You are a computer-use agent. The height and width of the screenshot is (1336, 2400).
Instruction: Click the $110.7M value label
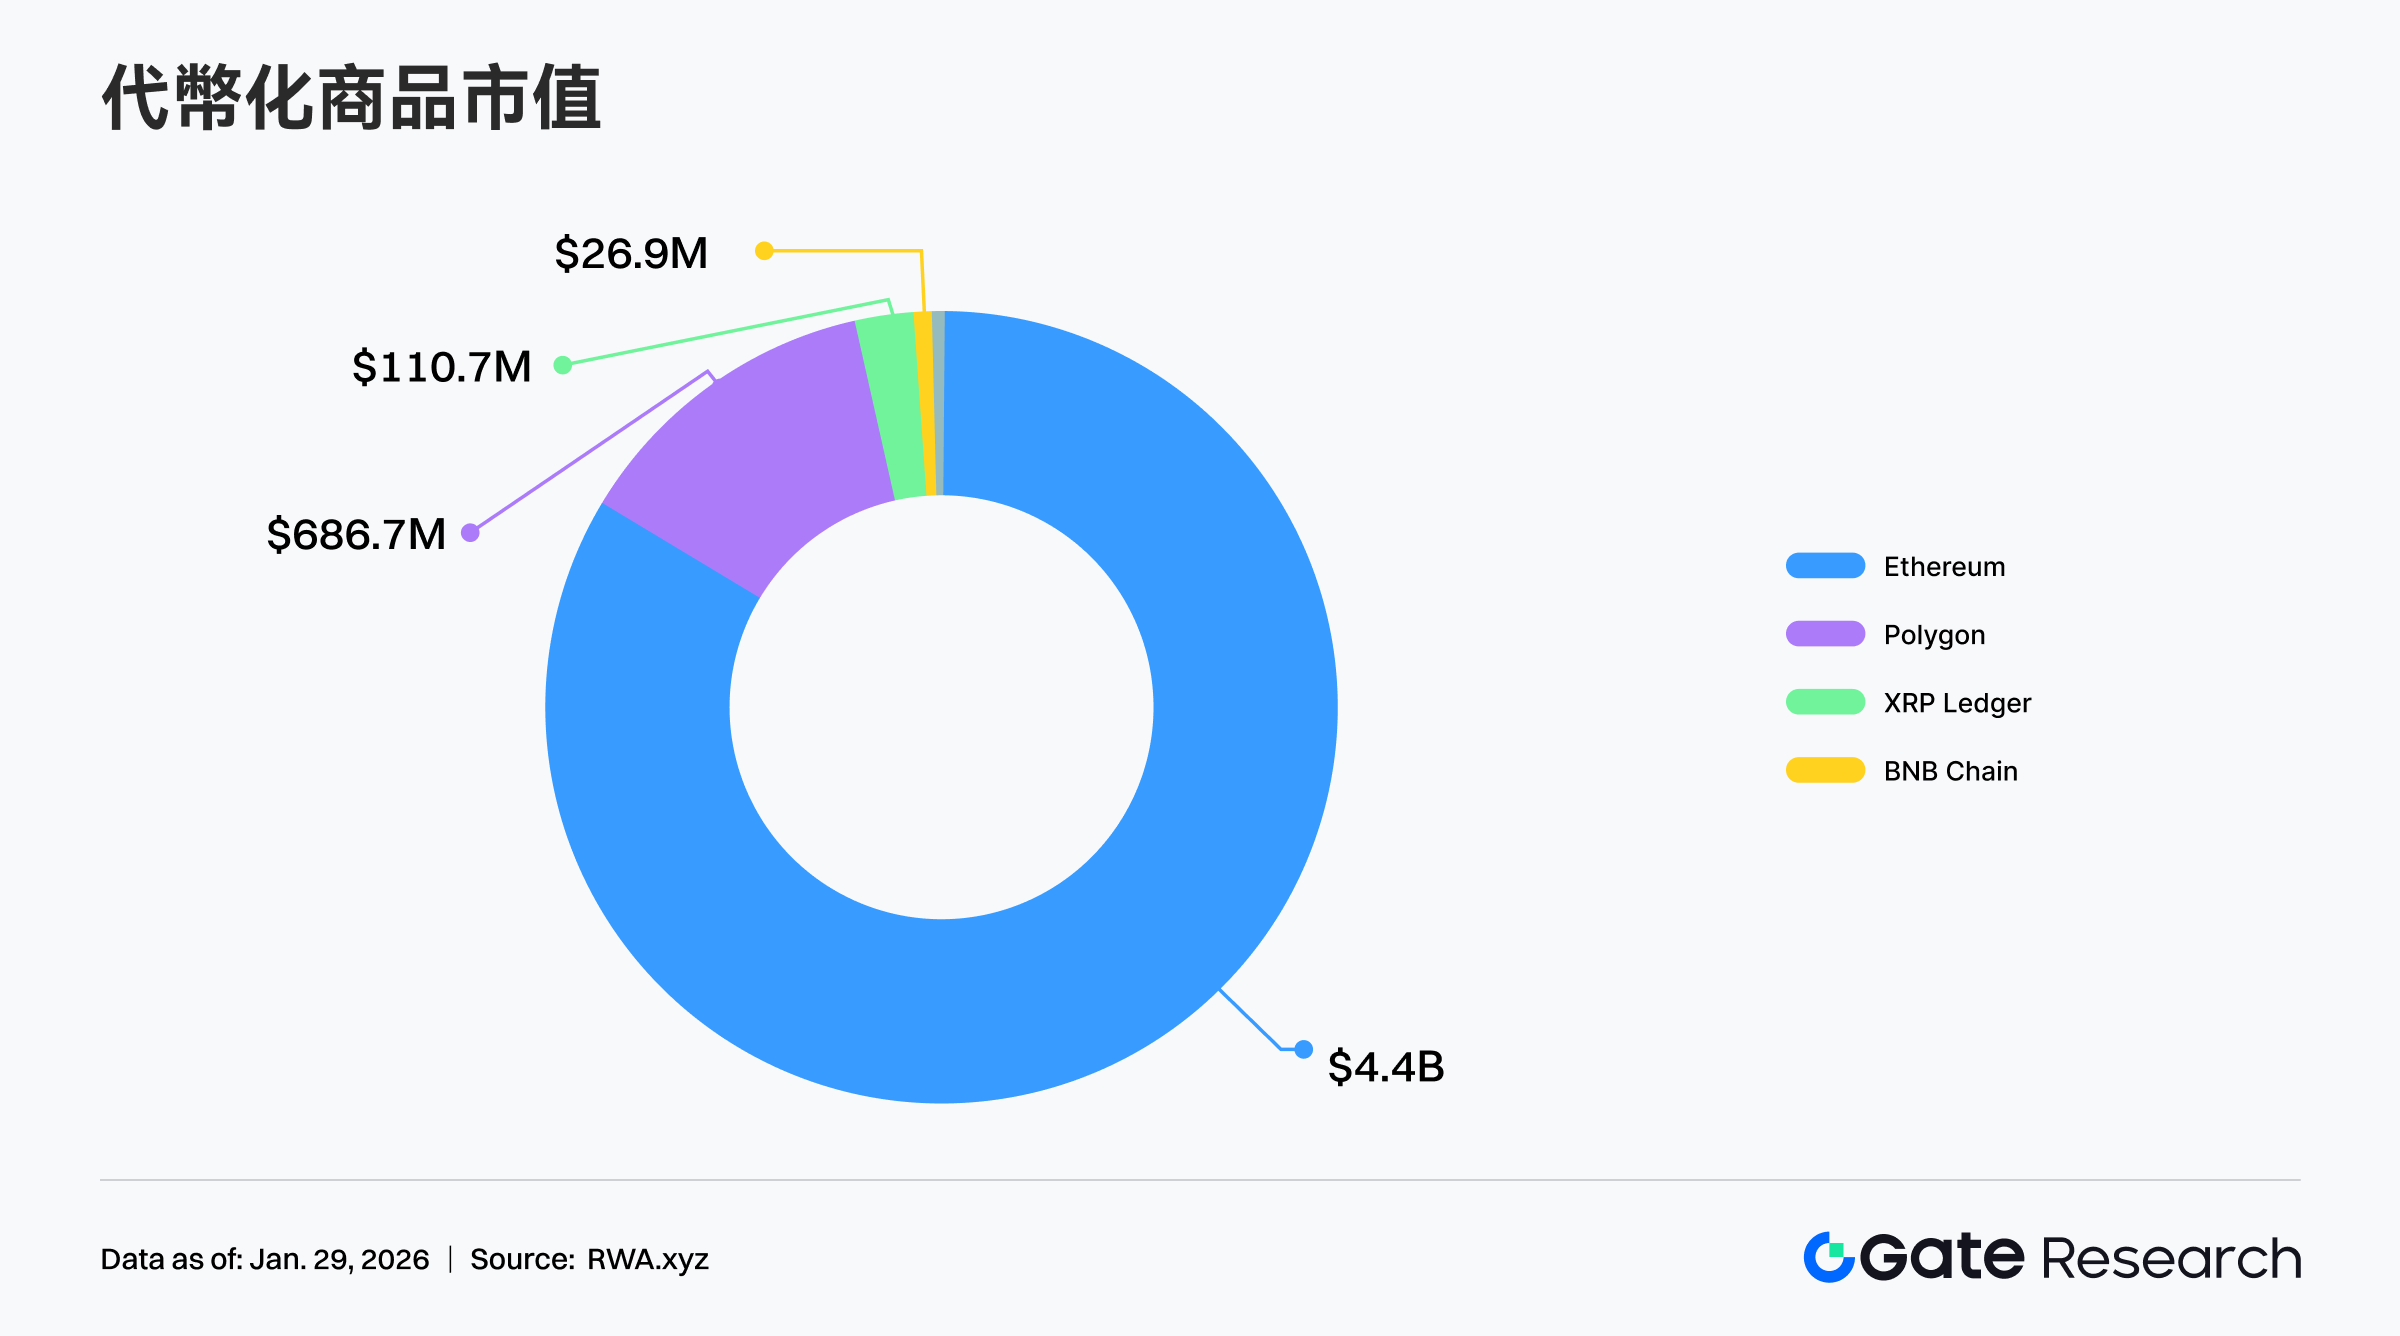tap(441, 367)
